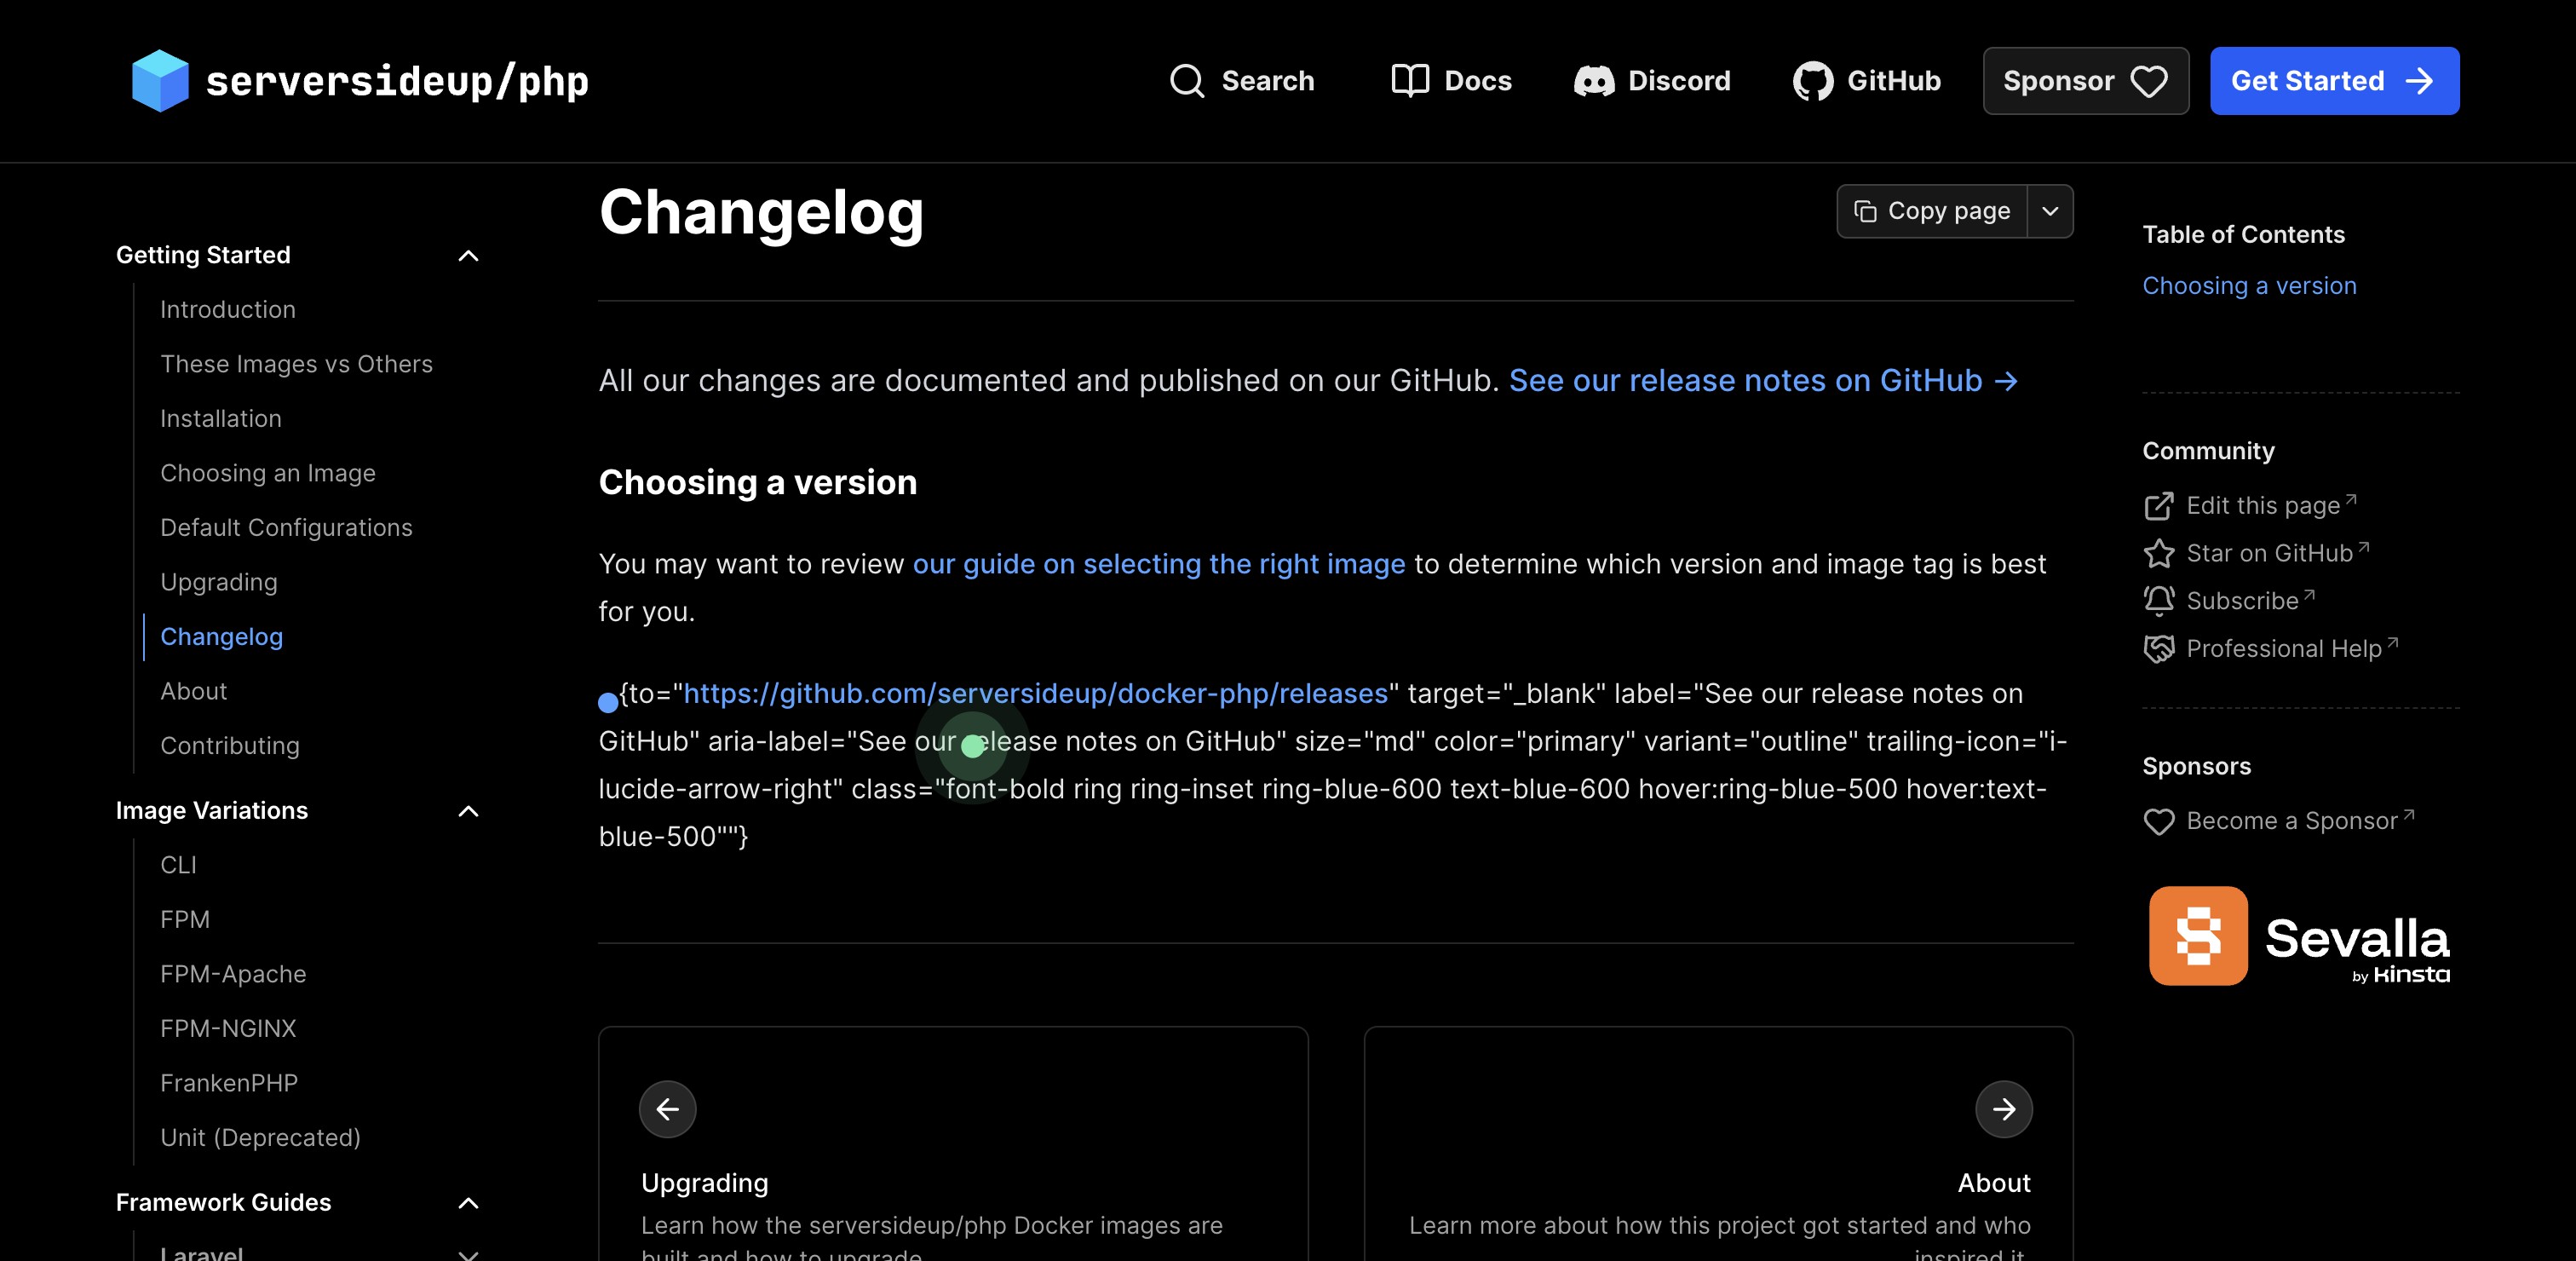Click the Discord icon in the header
2576x1261 pixels.
click(x=1594, y=80)
